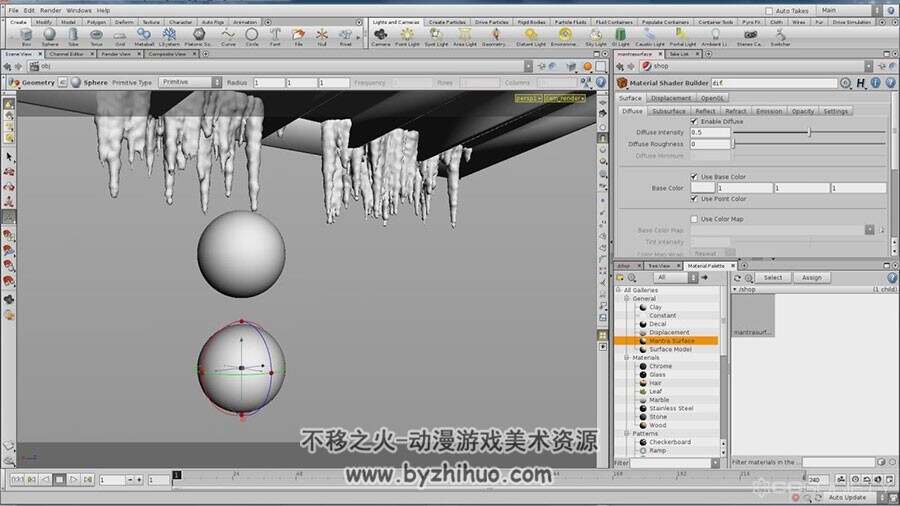Screen dimensions: 900x506
Task: Click the Base Color swatch
Action: pyautogui.click(x=703, y=188)
